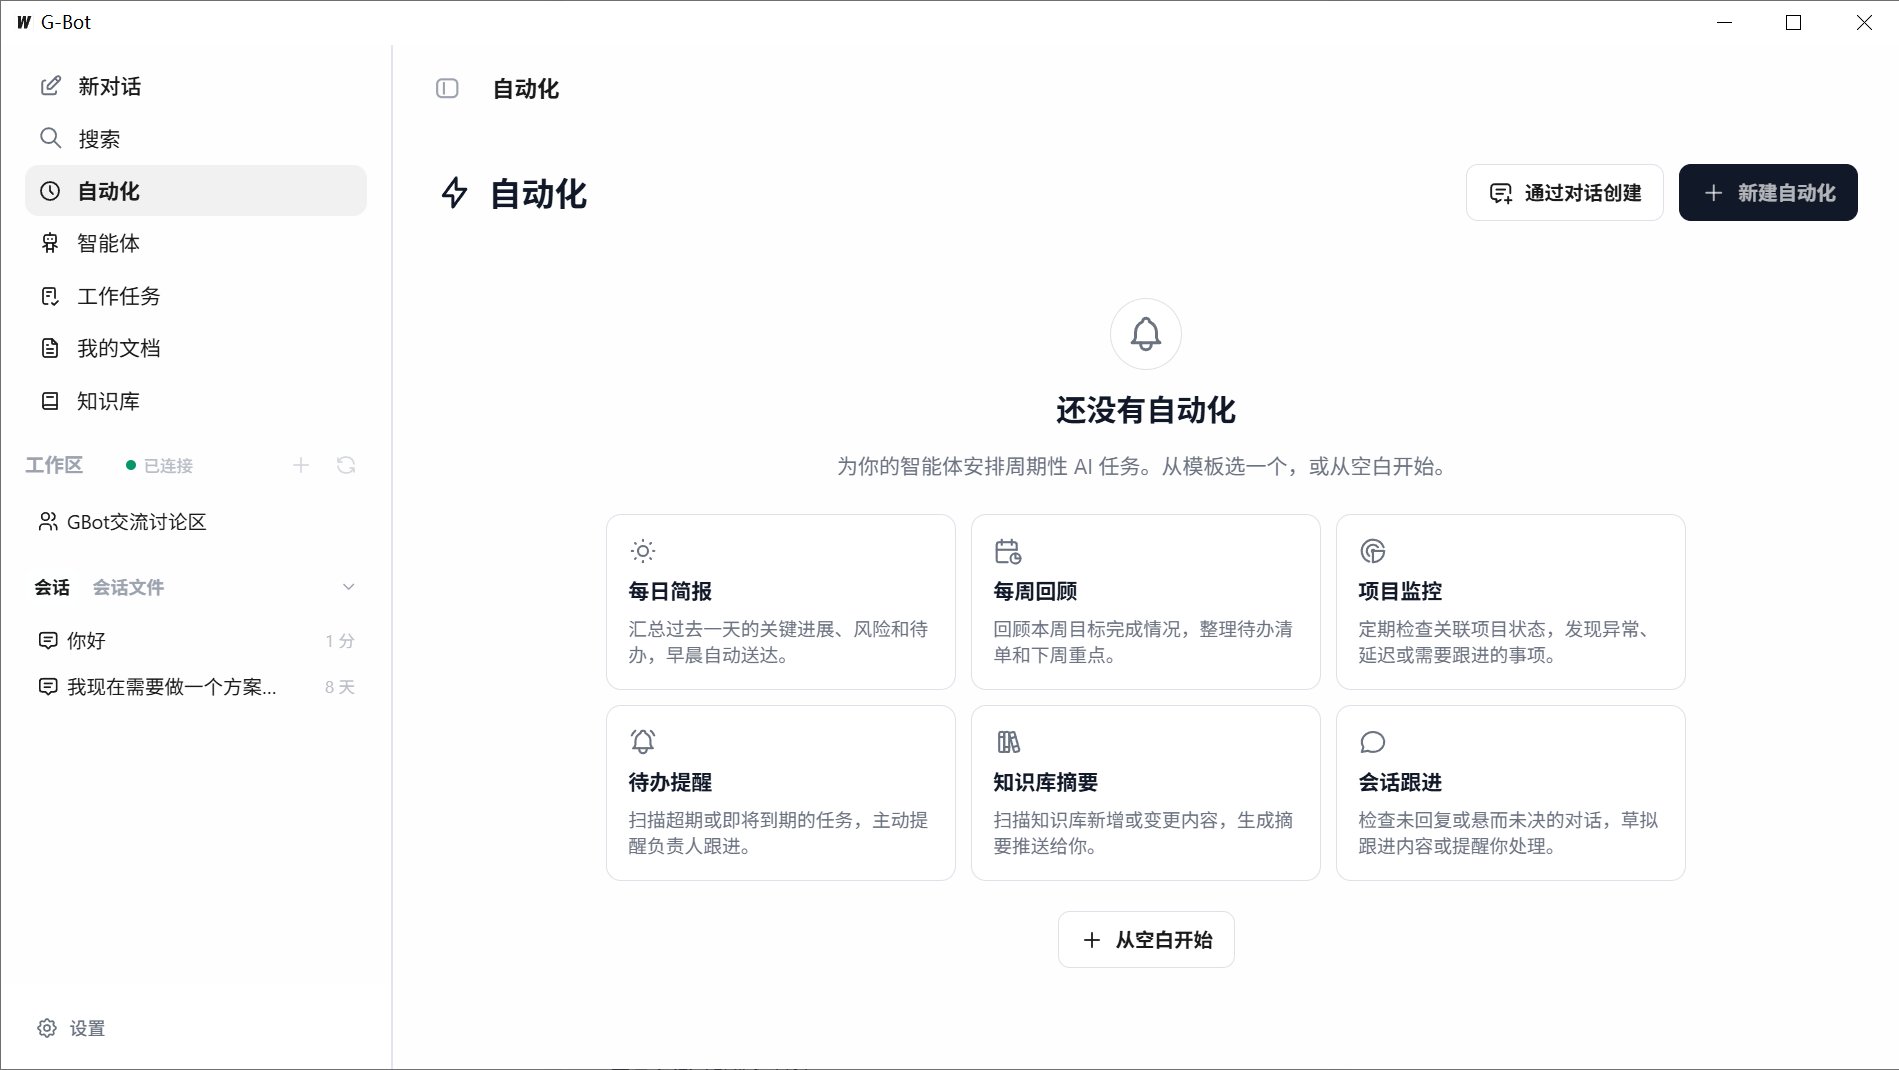Select the 会话 tab
Viewport: 1899px width, 1070px height.
click(52, 587)
